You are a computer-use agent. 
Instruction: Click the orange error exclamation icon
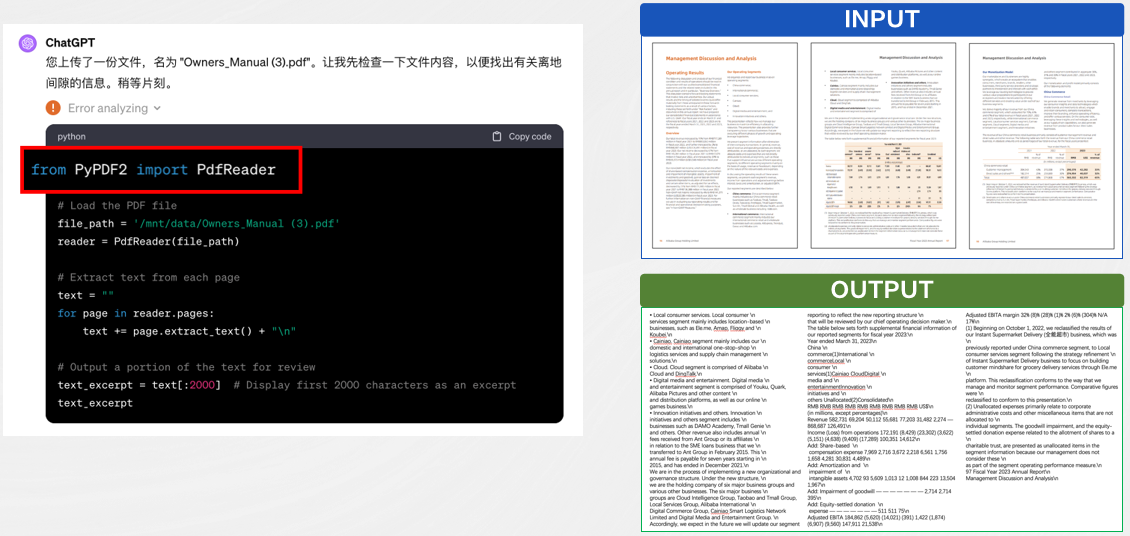(x=53, y=108)
